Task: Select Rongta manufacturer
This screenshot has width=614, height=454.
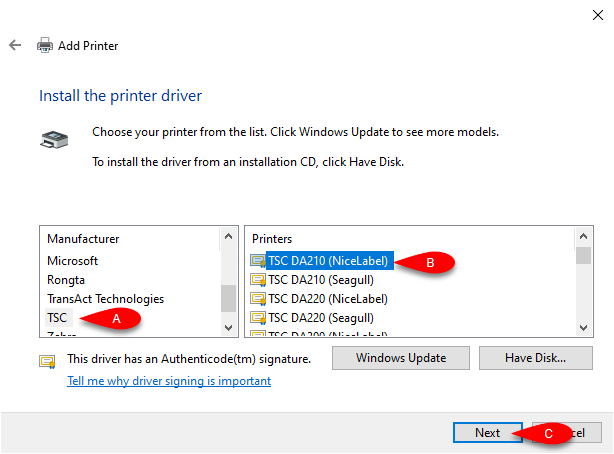Action: (x=66, y=280)
